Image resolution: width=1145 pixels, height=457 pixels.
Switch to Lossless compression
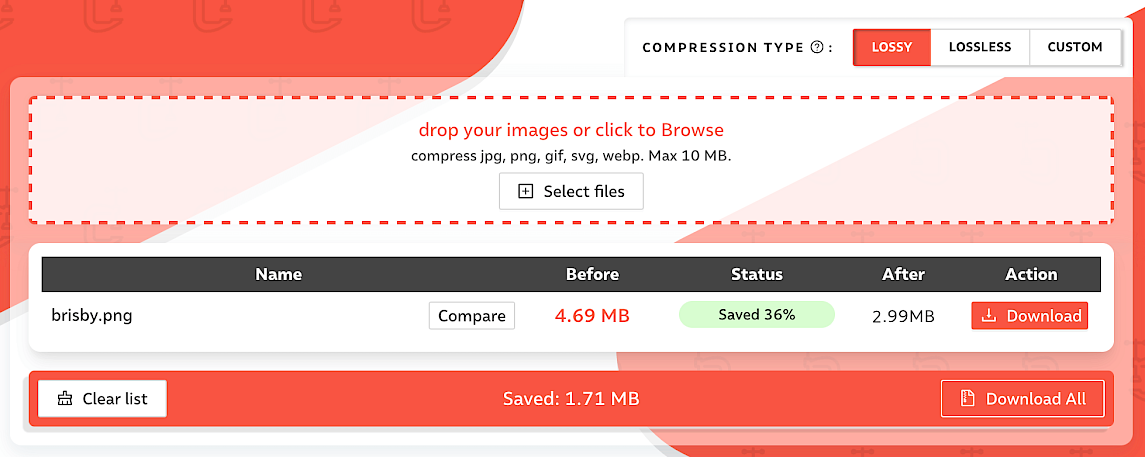979,47
